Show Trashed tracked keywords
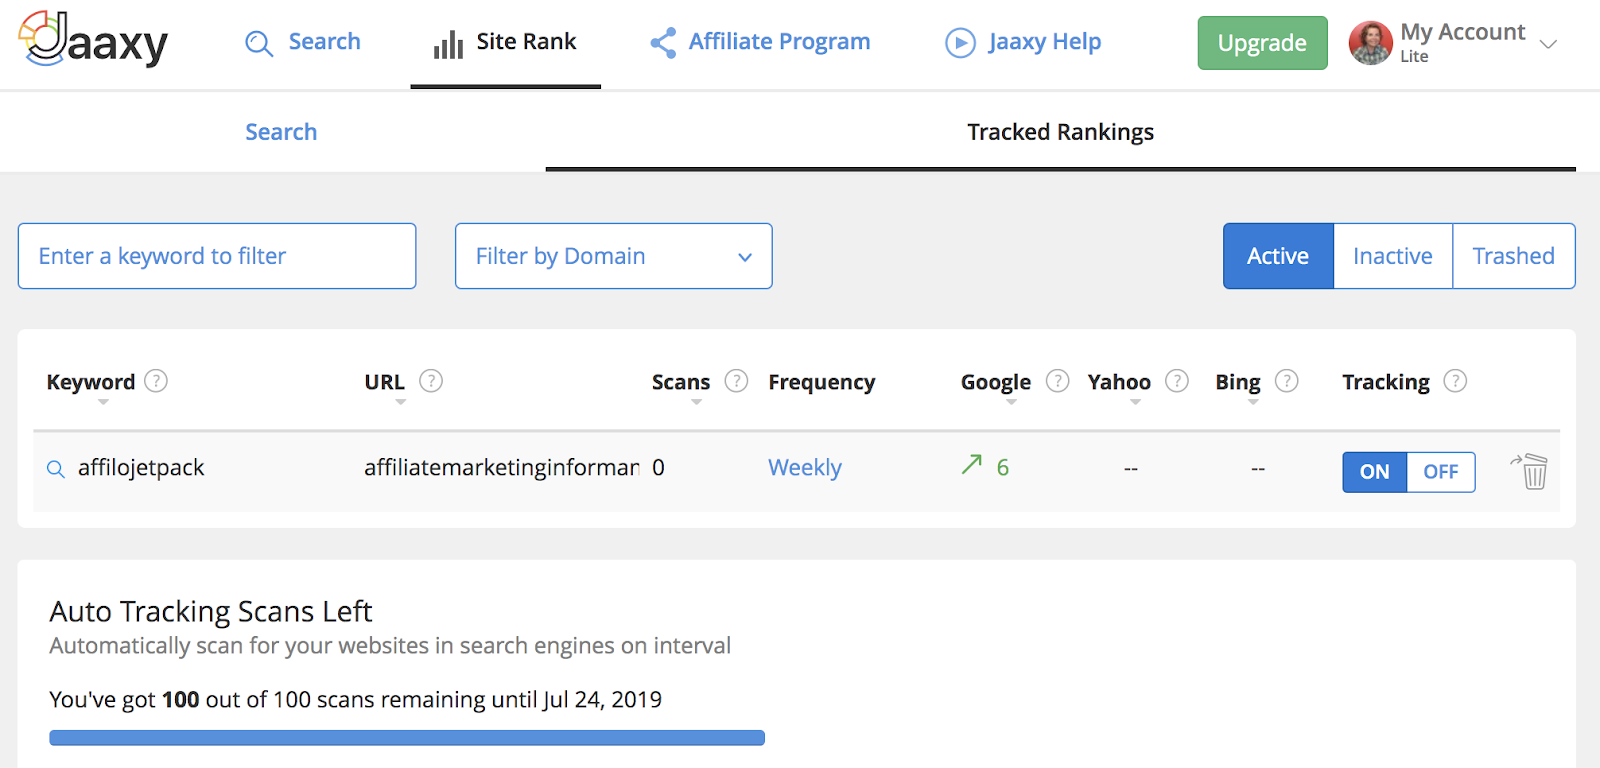The image size is (1600, 768). (x=1514, y=256)
